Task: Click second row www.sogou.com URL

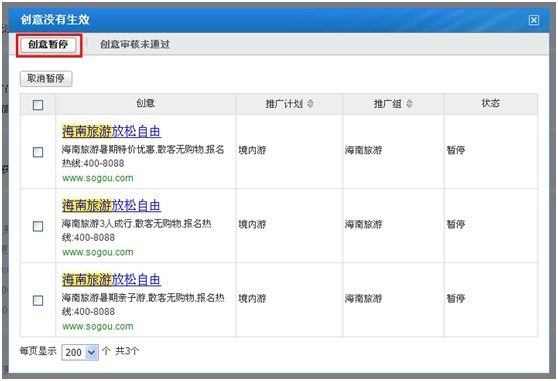Action: [98, 252]
